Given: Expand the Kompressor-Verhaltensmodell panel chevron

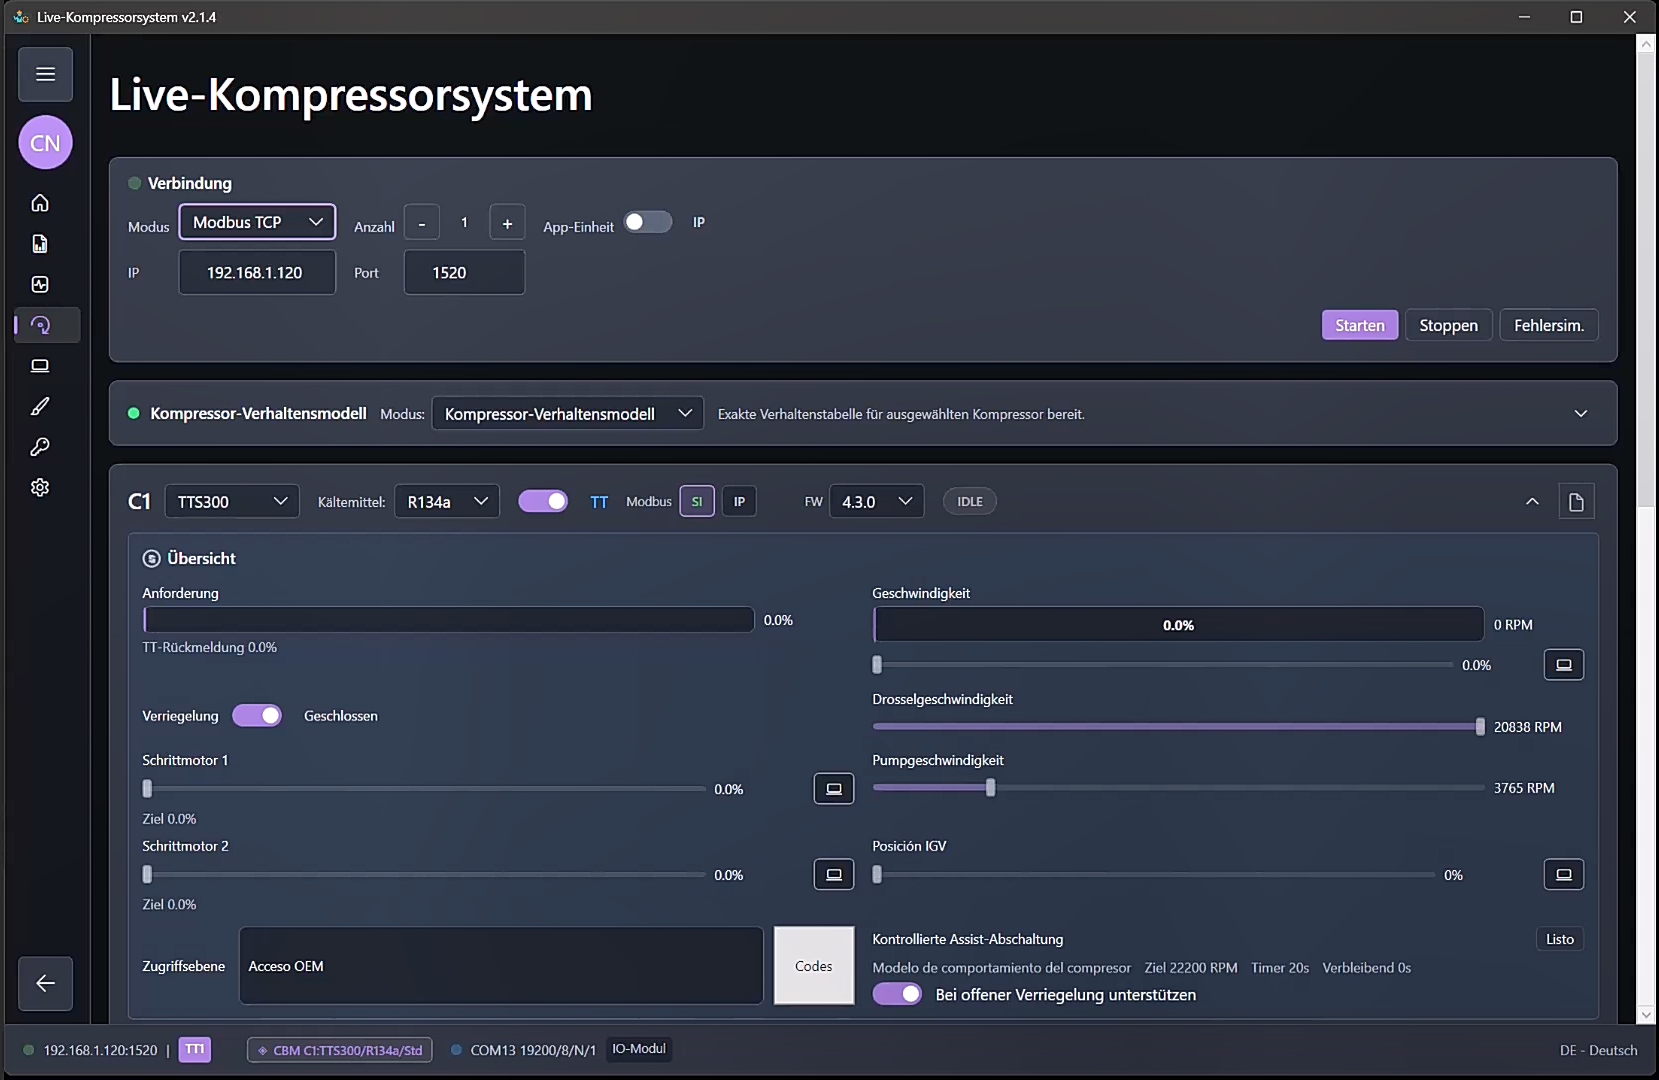Looking at the screenshot, I should (x=1581, y=414).
